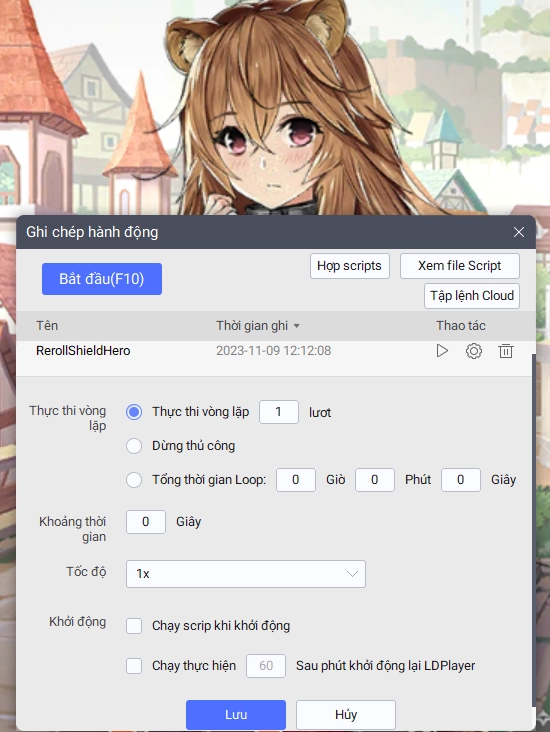Viewport: 550px width, 732px height.
Task: Focus the loop count lượt field
Action: click(x=279, y=412)
